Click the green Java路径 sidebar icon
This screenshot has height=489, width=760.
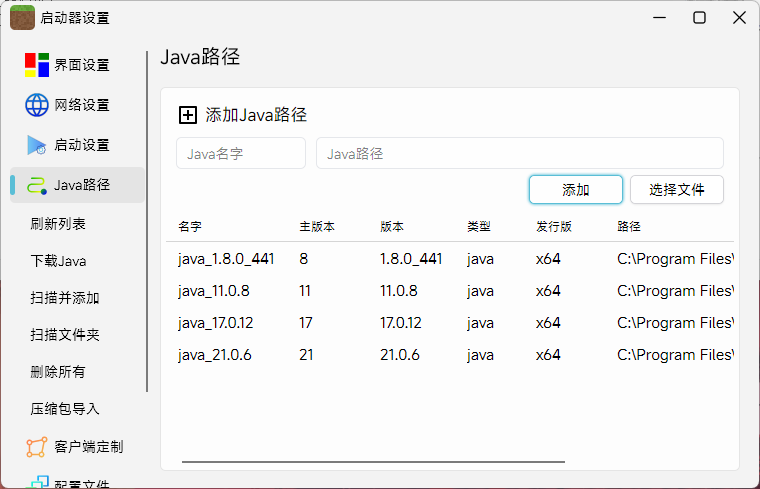click(x=37, y=185)
